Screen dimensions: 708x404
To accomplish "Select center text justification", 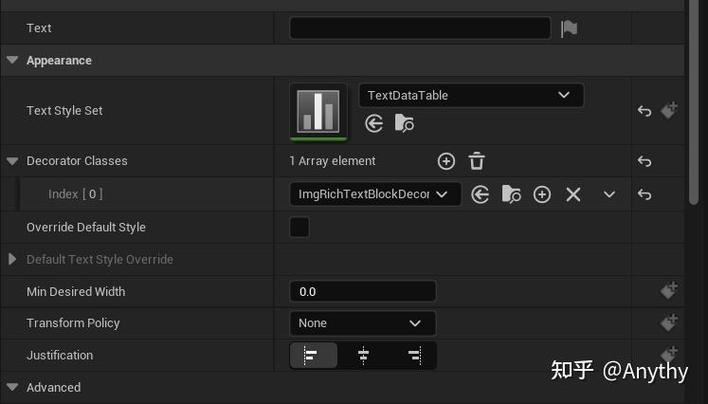I will (x=363, y=355).
